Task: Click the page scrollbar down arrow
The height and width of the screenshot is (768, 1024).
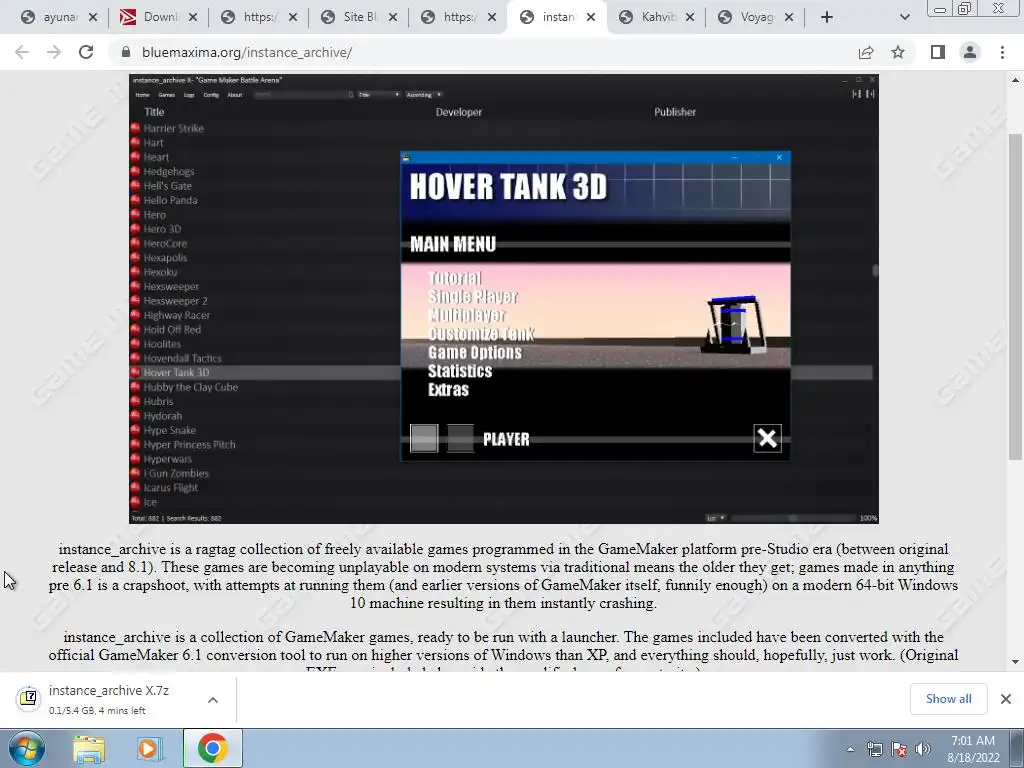Action: [1015, 662]
